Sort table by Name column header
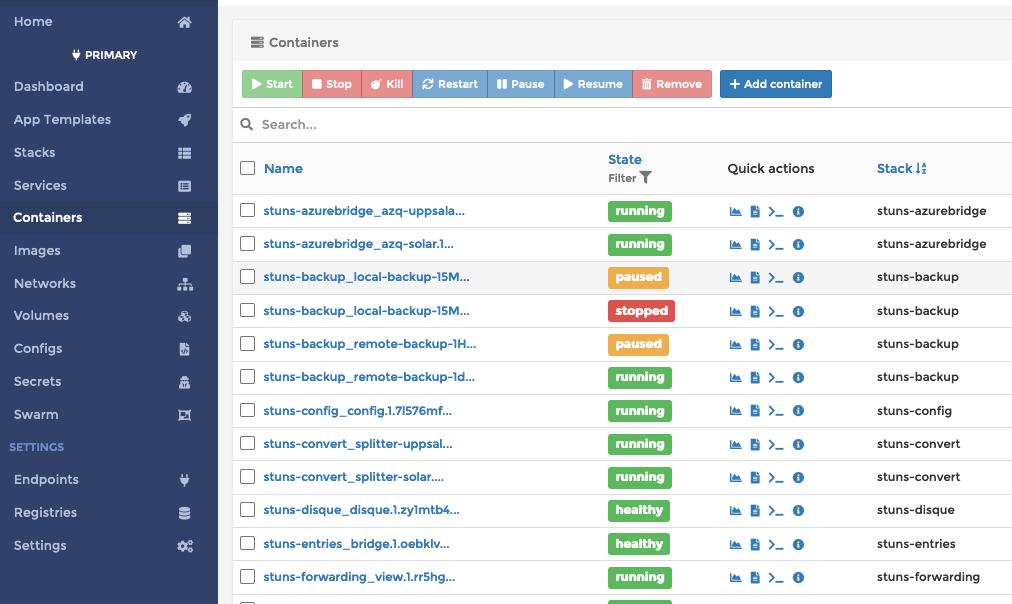The image size is (1012, 604). tap(283, 169)
